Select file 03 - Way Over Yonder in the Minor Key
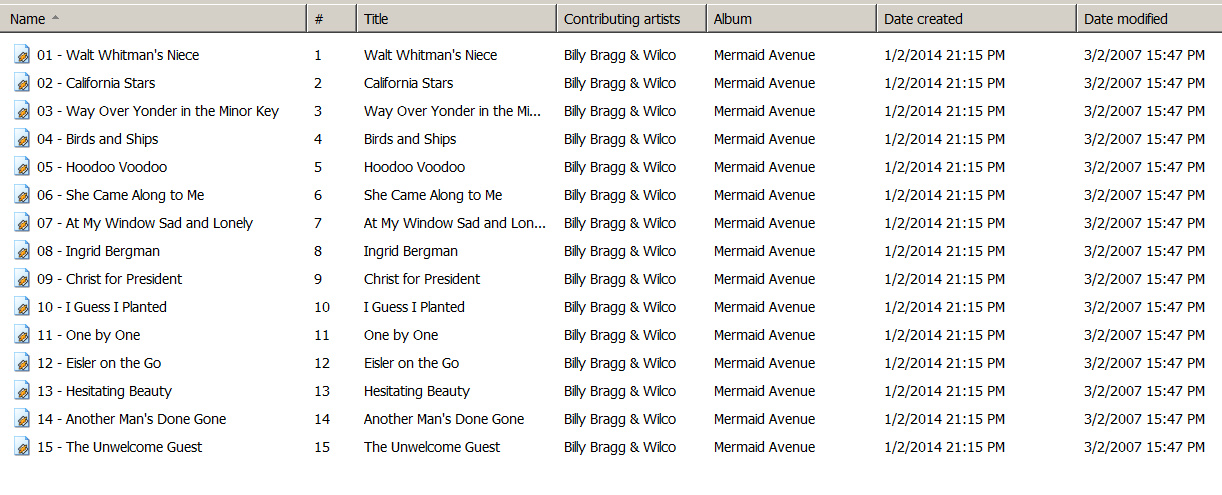This screenshot has height=495, width=1222. click(x=158, y=111)
